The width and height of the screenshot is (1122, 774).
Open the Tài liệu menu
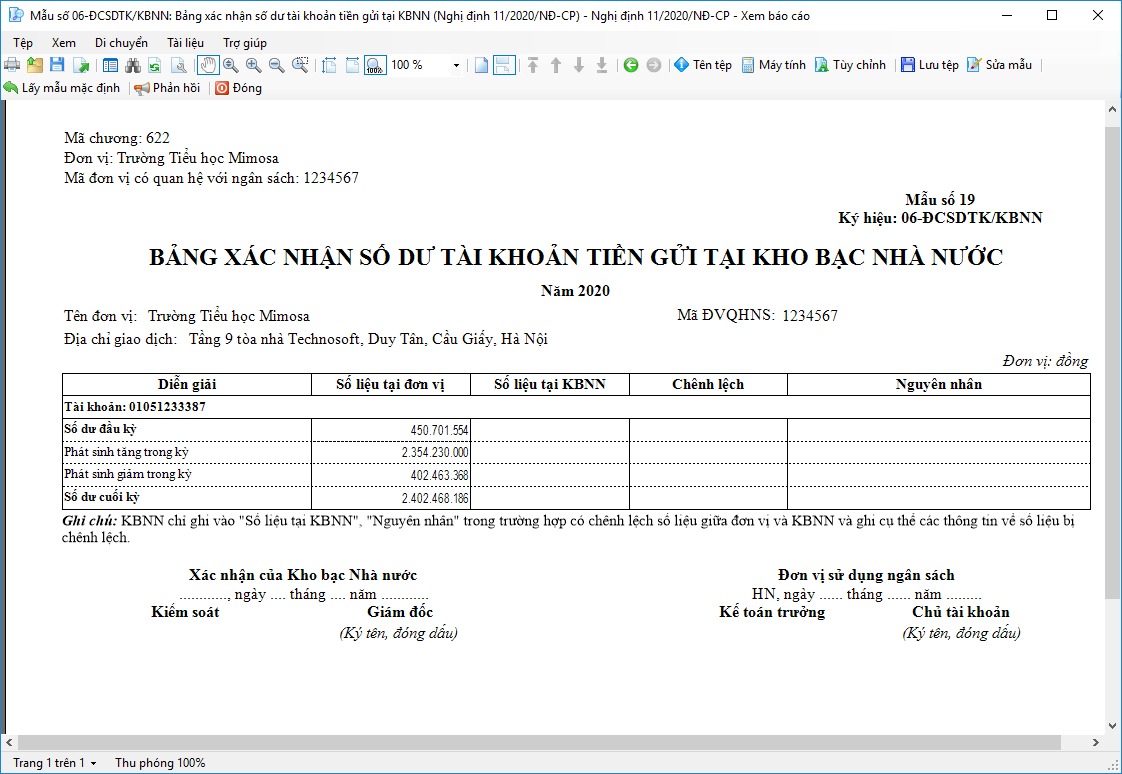click(185, 43)
